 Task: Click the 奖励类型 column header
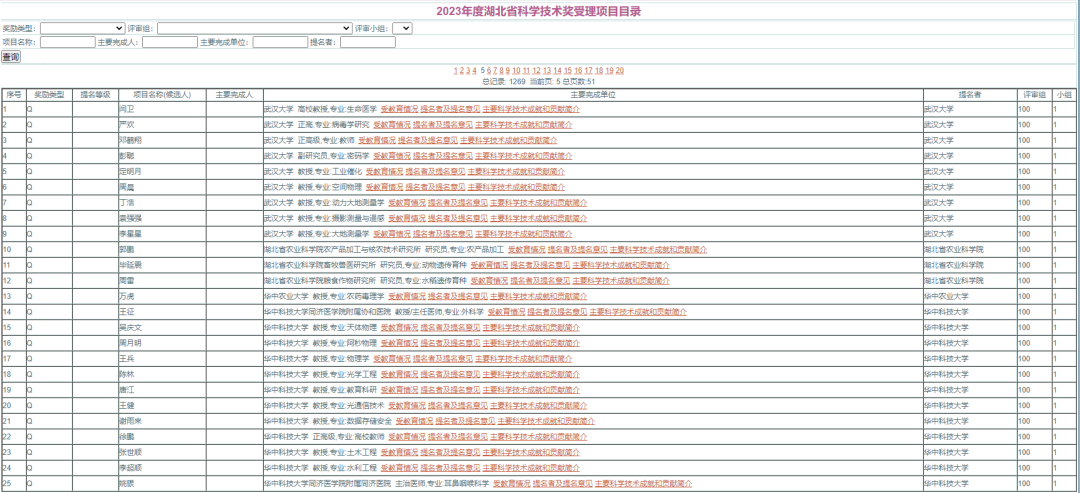click(x=49, y=94)
